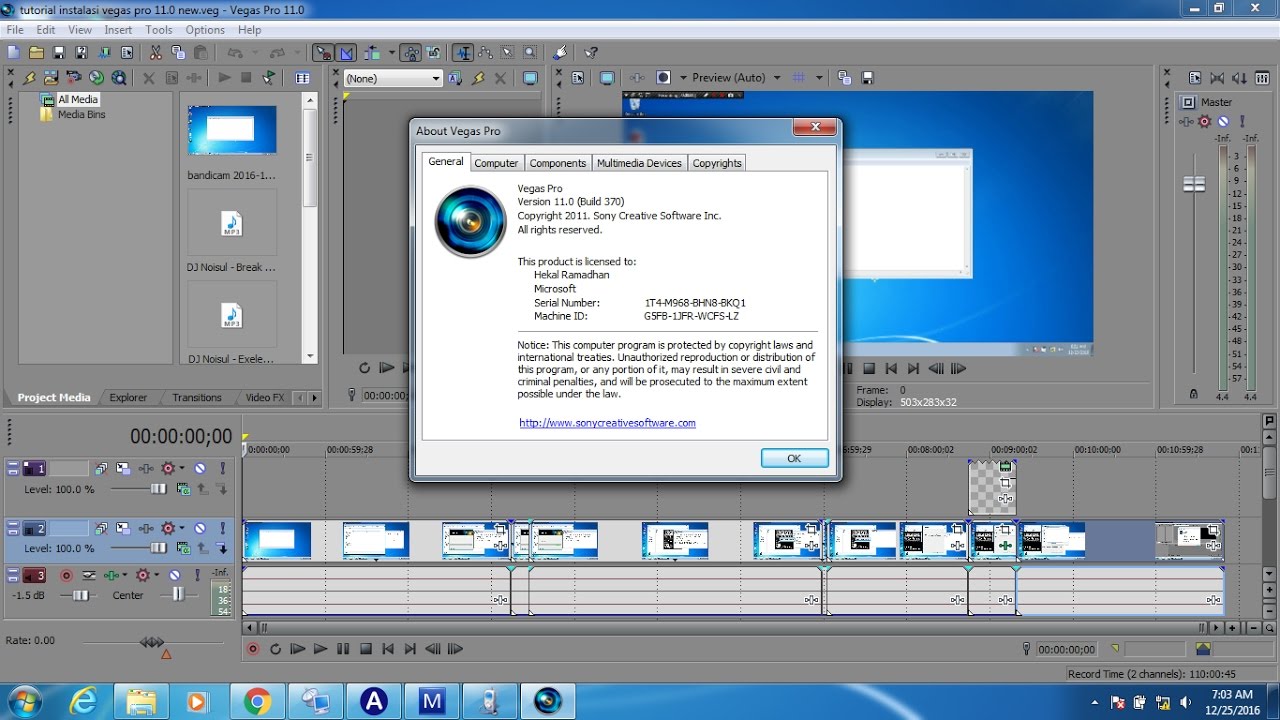The image size is (1280, 720).
Task: Click the Paste clipboard icon in toolbar
Action: [x=201, y=52]
